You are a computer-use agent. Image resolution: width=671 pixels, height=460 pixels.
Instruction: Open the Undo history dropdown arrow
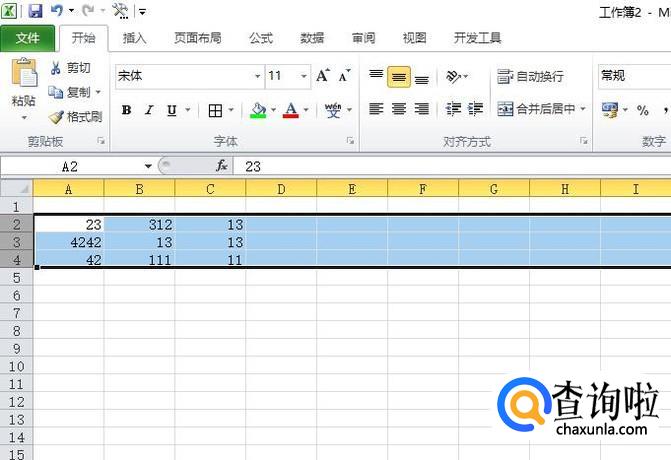(x=71, y=10)
